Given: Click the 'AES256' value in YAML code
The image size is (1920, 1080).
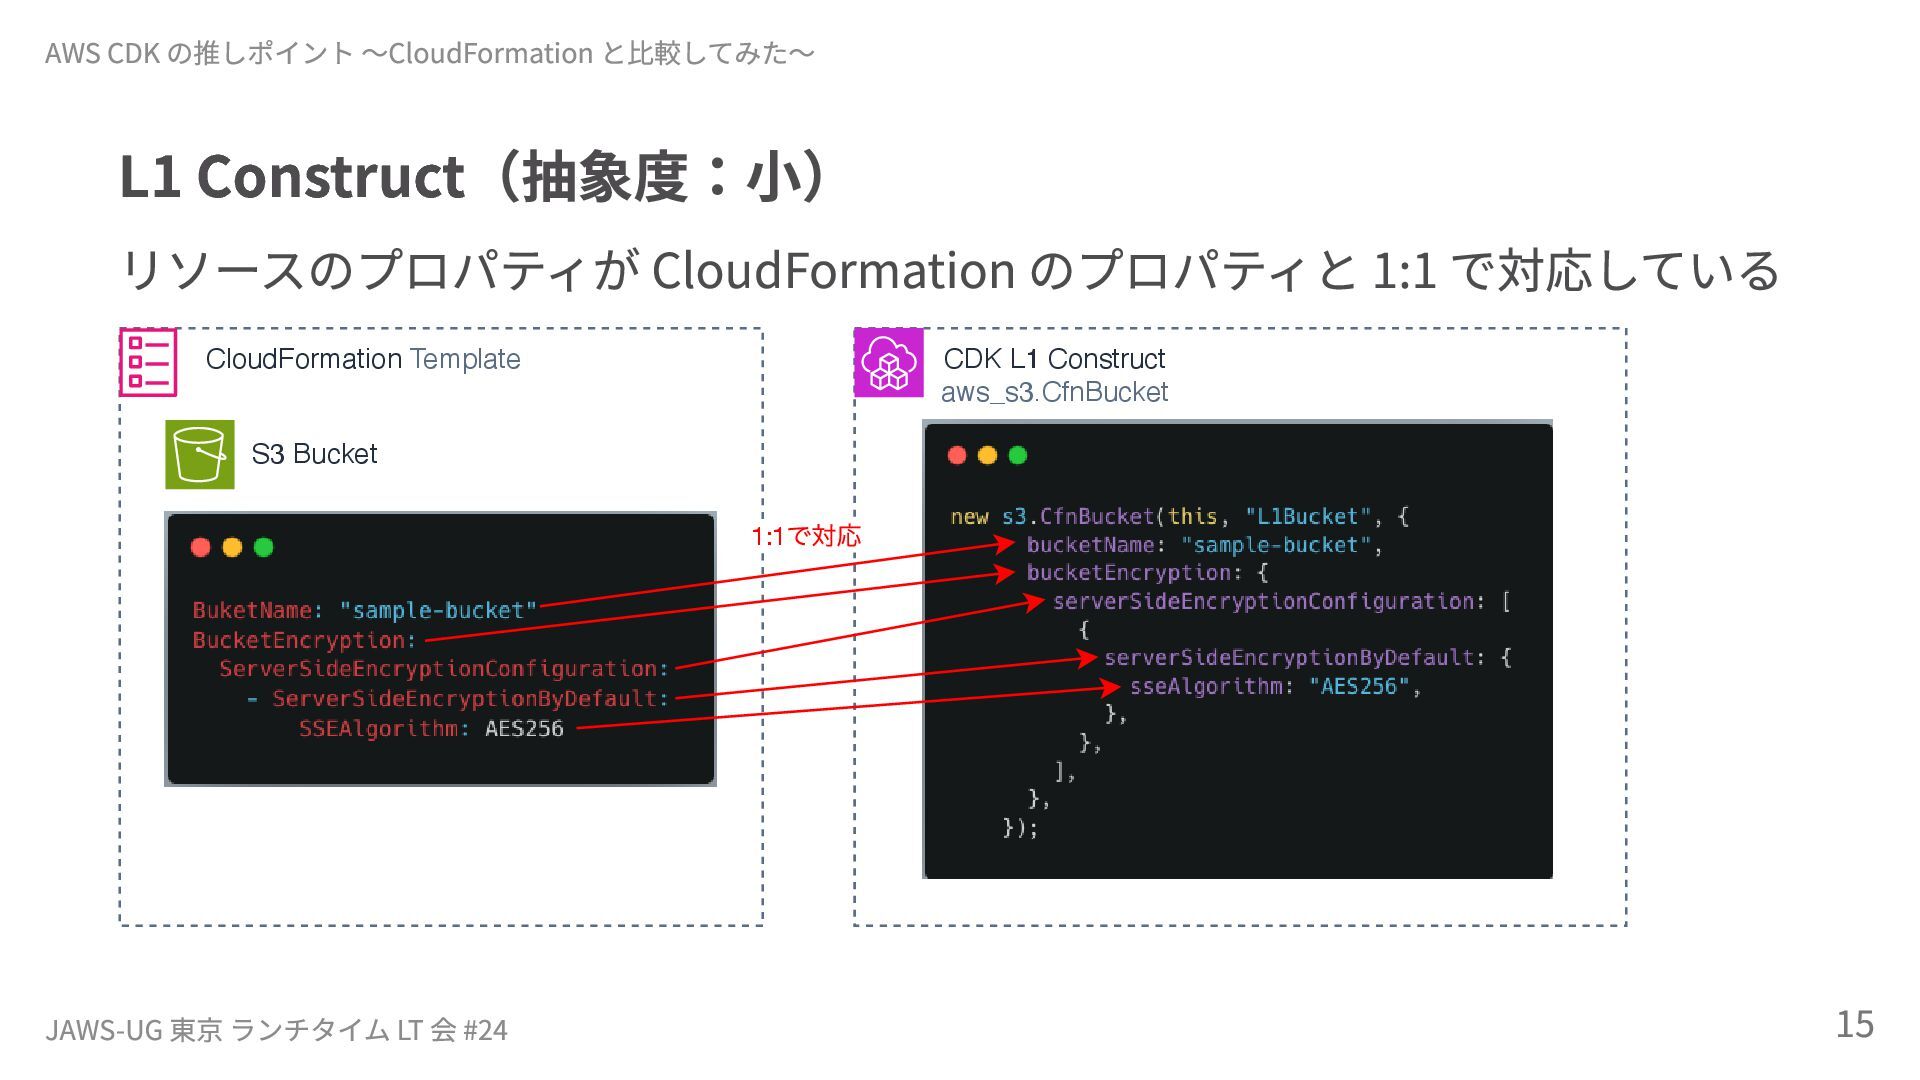Looking at the screenshot, I should point(524,728).
